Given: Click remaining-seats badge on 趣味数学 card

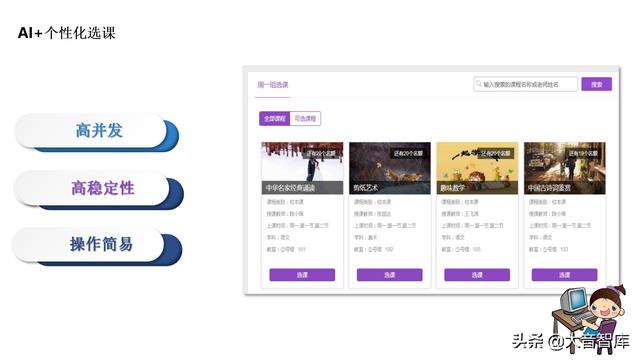Looking at the screenshot, I should click(x=496, y=153).
